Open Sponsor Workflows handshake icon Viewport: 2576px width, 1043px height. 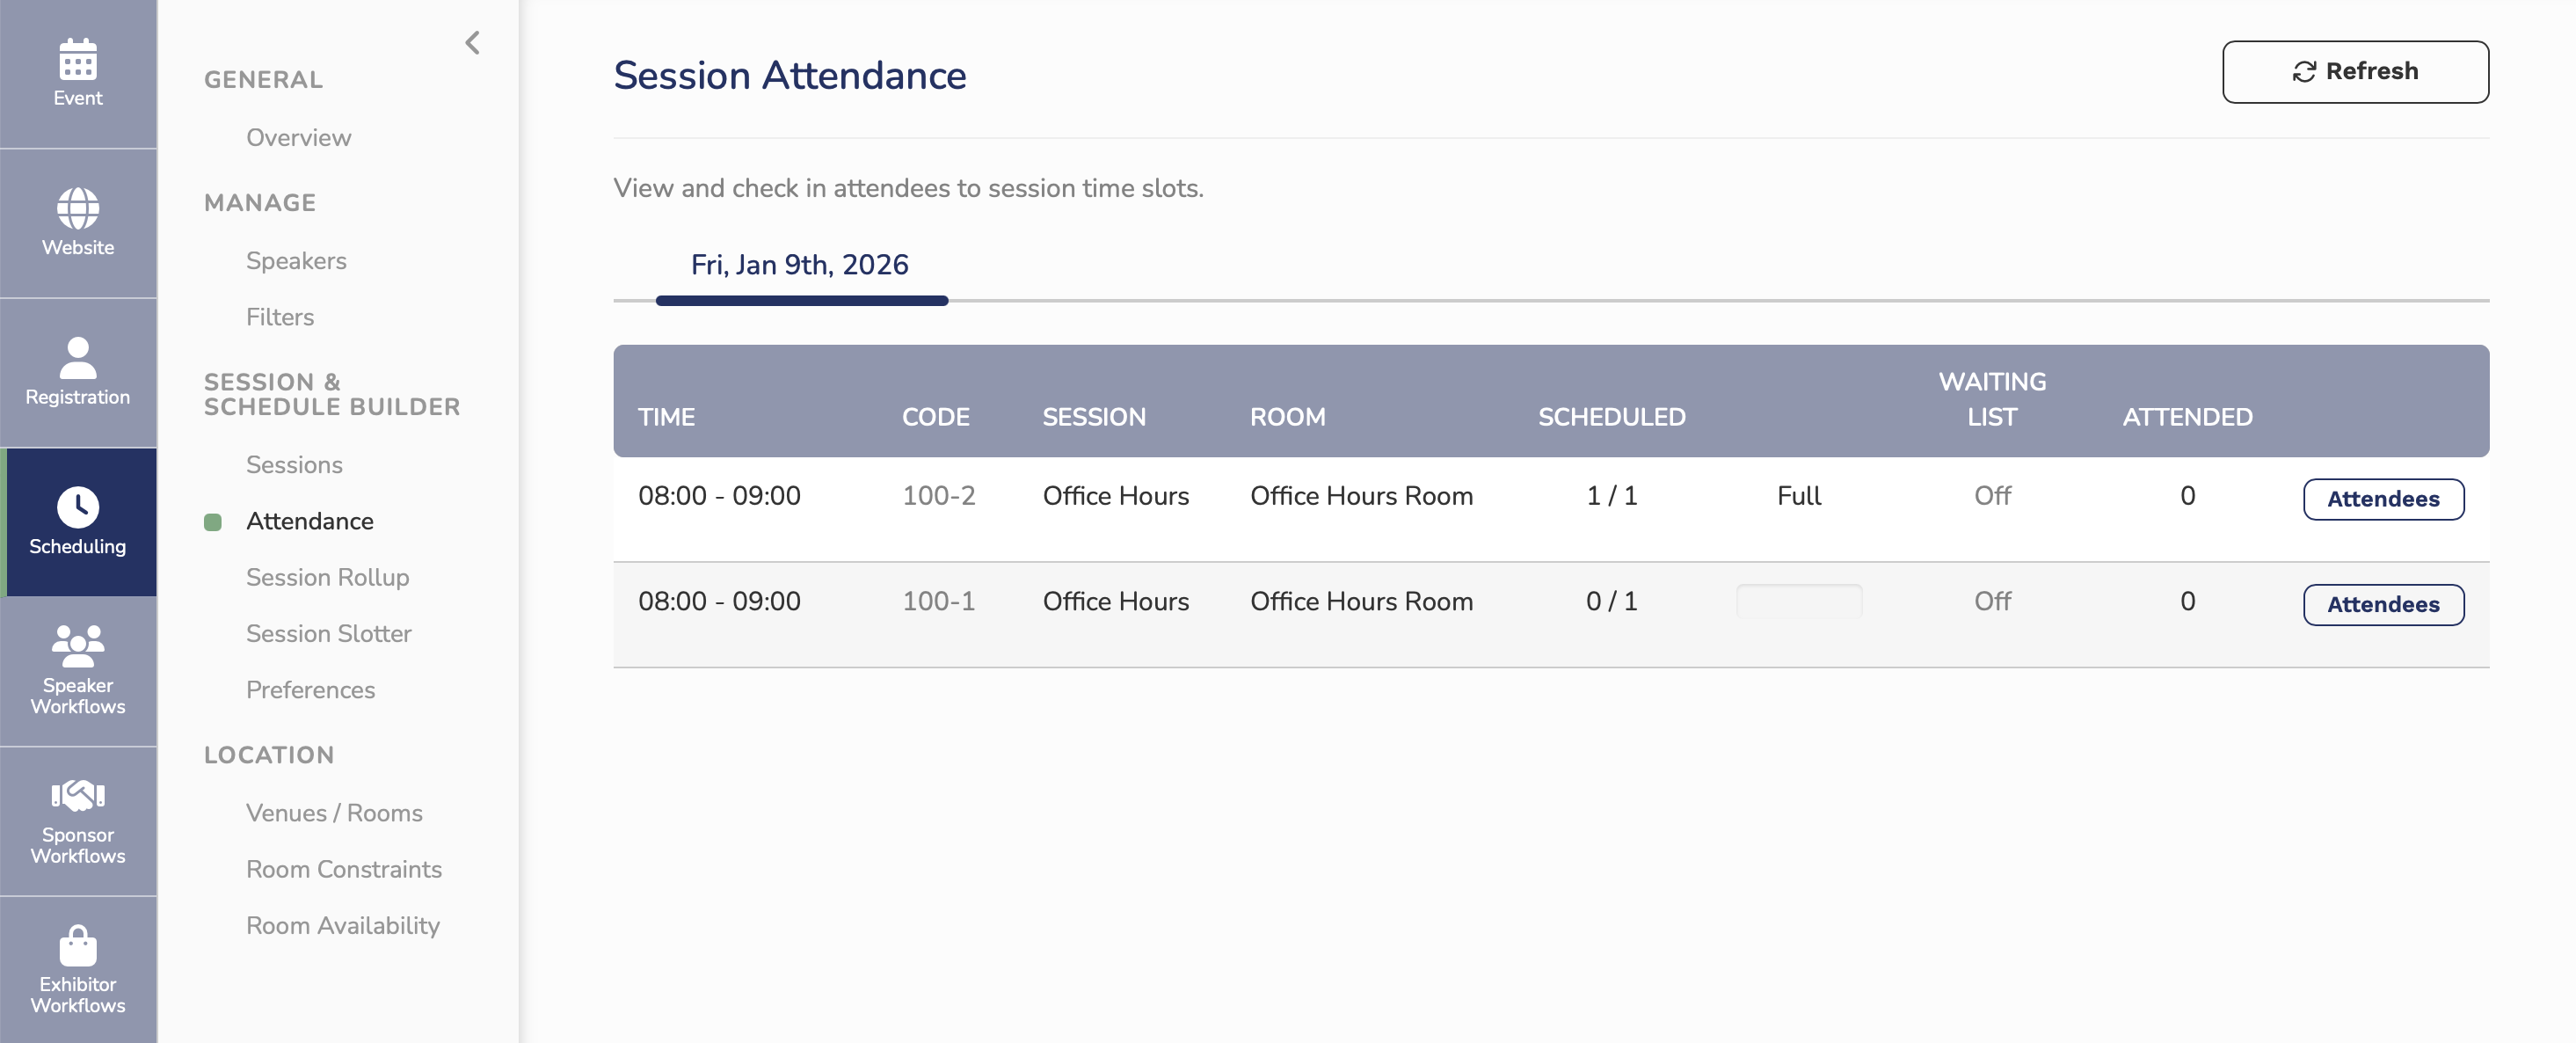coord(78,796)
